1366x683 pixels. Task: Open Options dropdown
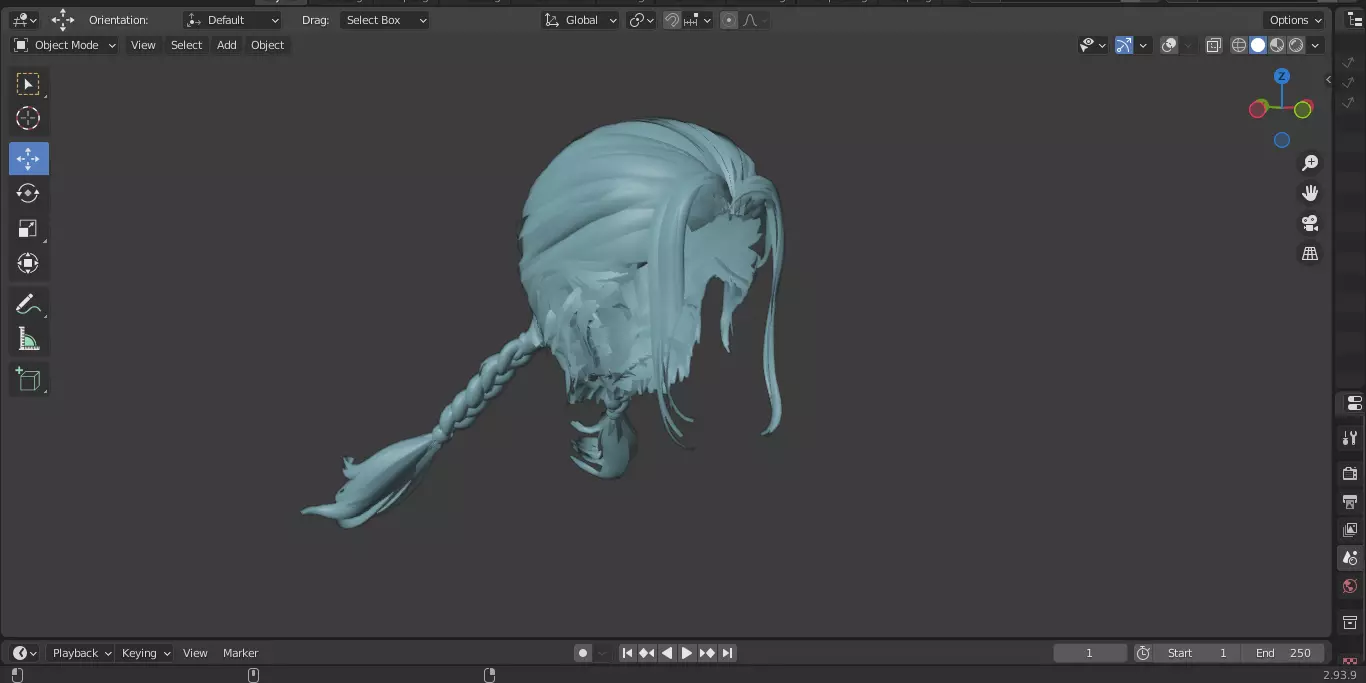(1295, 20)
